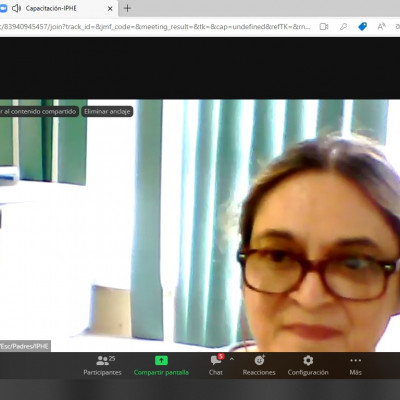Close the Capacitación-IPHE tab
This screenshot has height=400, width=400.
click(110, 9)
